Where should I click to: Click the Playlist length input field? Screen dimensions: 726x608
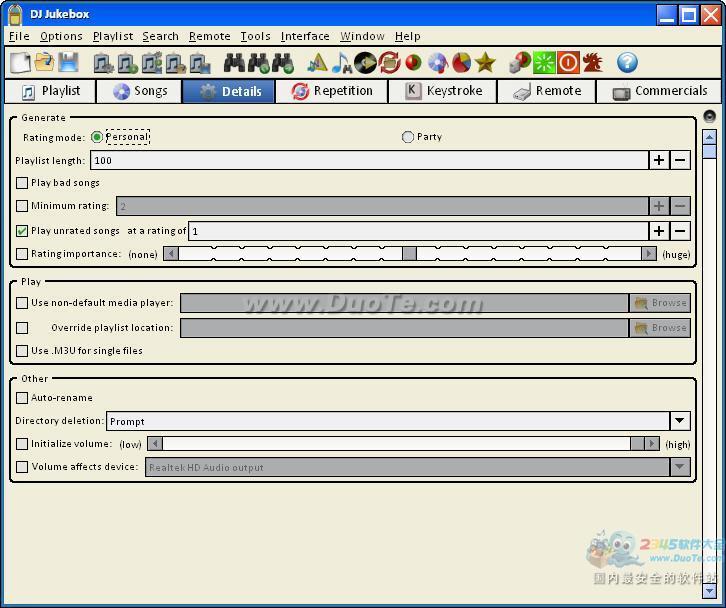click(x=368, y=160)
